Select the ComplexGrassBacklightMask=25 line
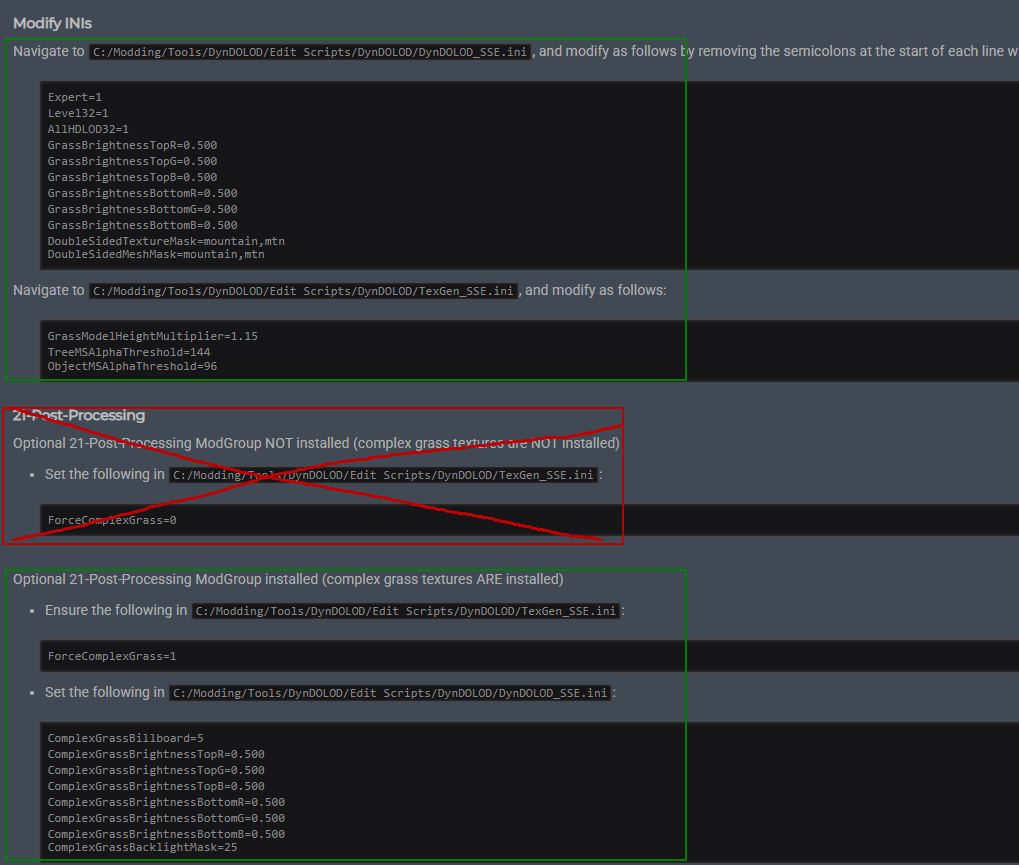The height and width of the screenshot is (865, 1019). tap(142, 848)
